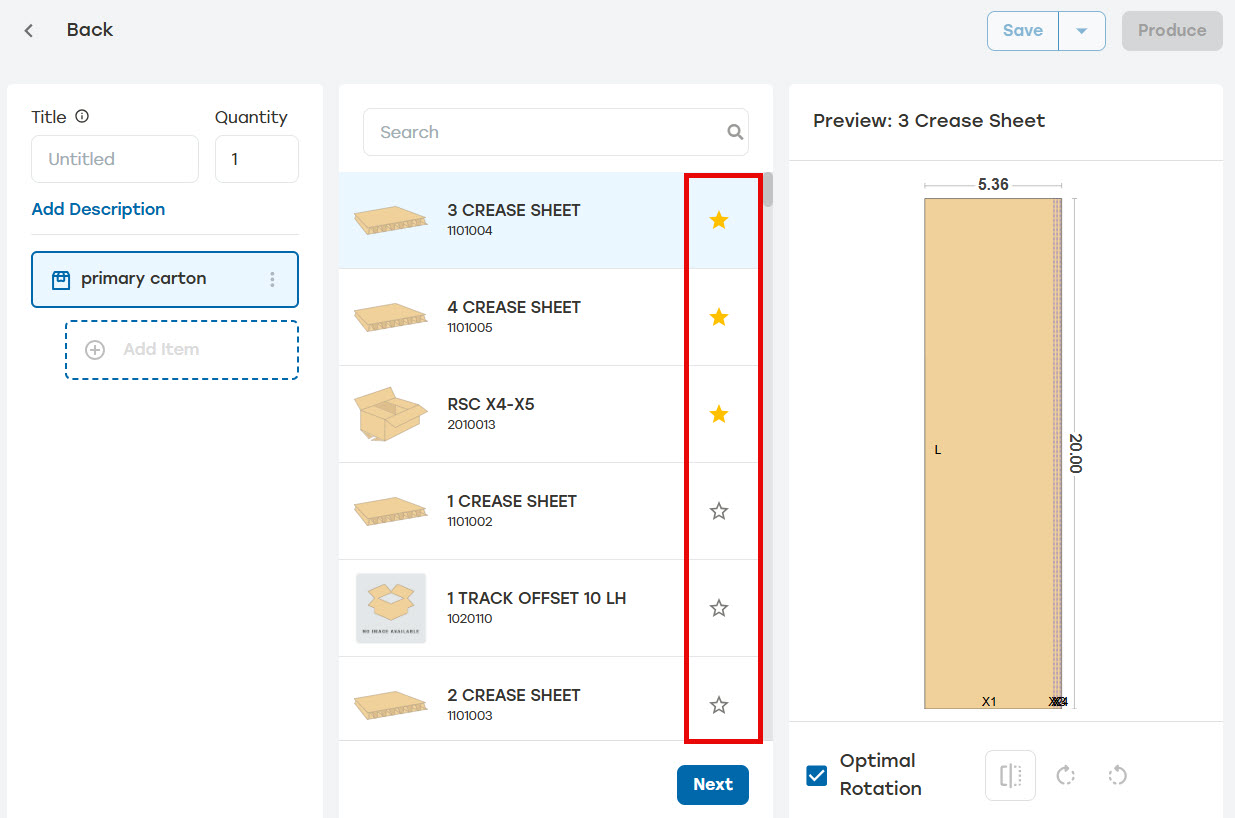Image resolution: width=1235 pixels, height=818 pixels.
Task: Open primary carton three-dot menu
Action: tap(272, 279)
